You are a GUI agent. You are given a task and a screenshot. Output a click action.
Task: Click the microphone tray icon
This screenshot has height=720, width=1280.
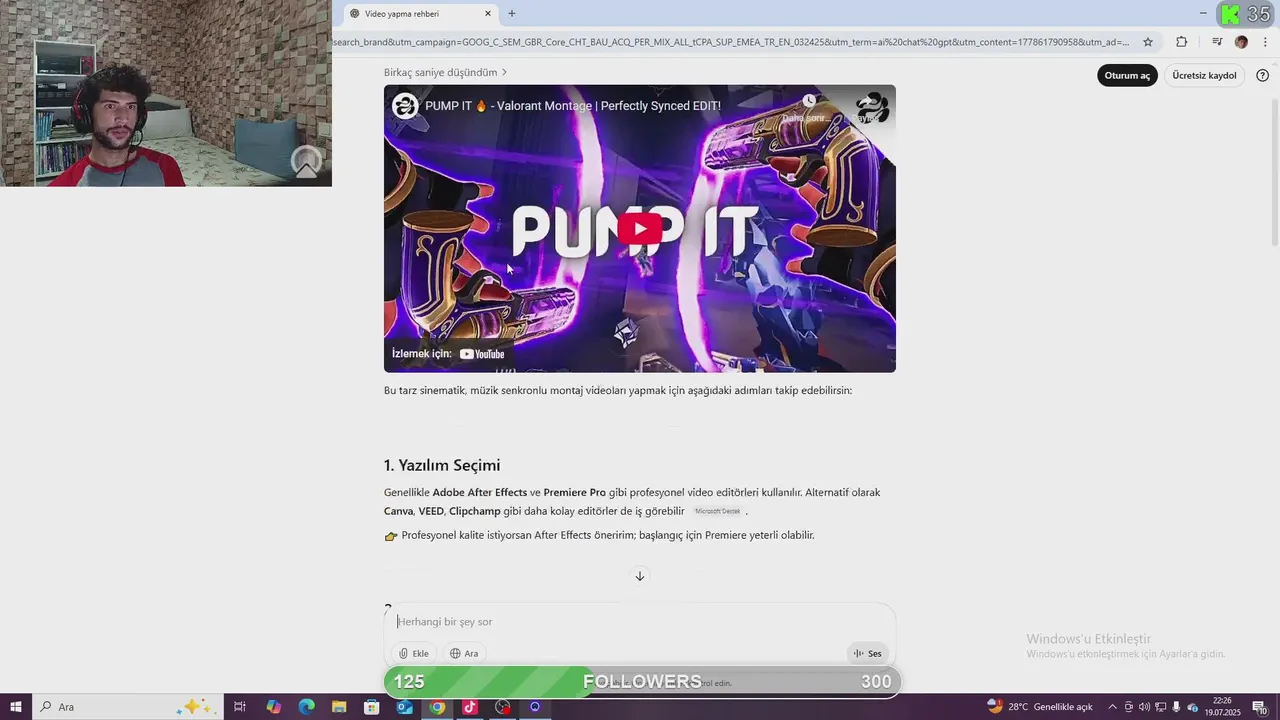pos(1176,707)
